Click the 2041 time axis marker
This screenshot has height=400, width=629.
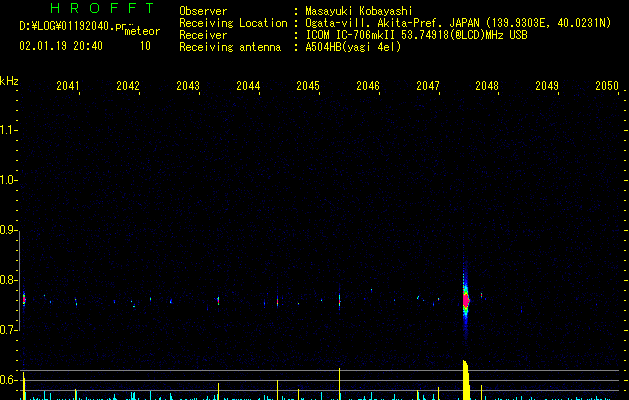68,86
